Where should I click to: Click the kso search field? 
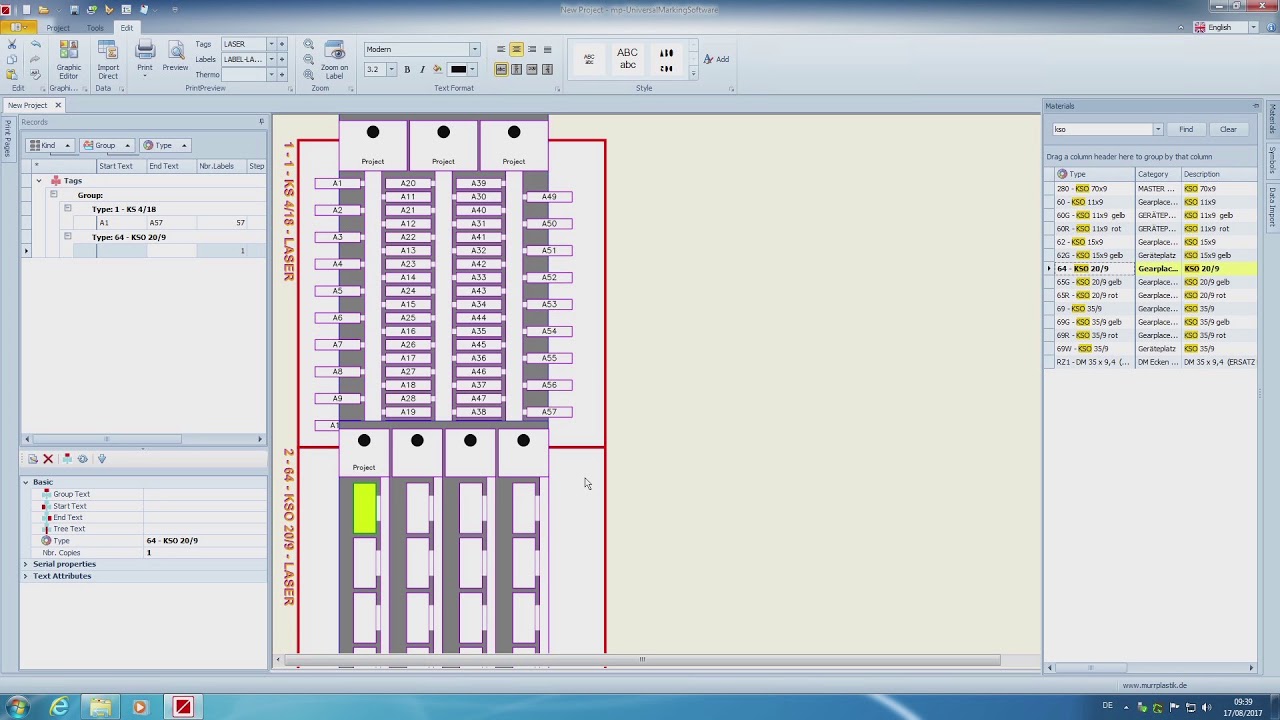tap(1102, 129)
